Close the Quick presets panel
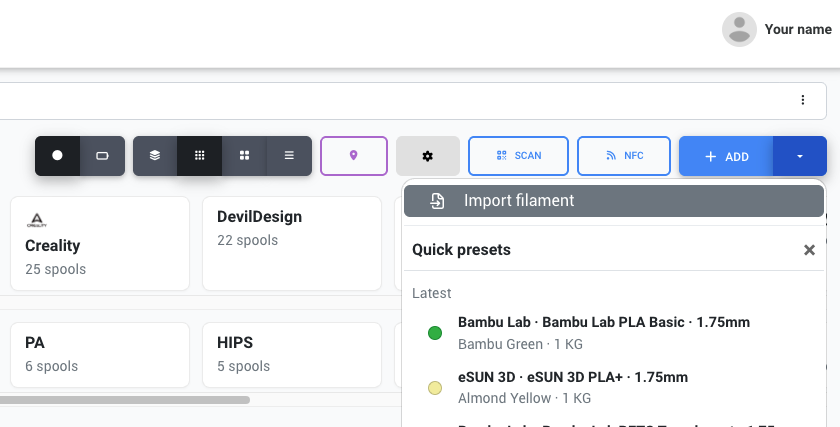 [x=809, y=250]
